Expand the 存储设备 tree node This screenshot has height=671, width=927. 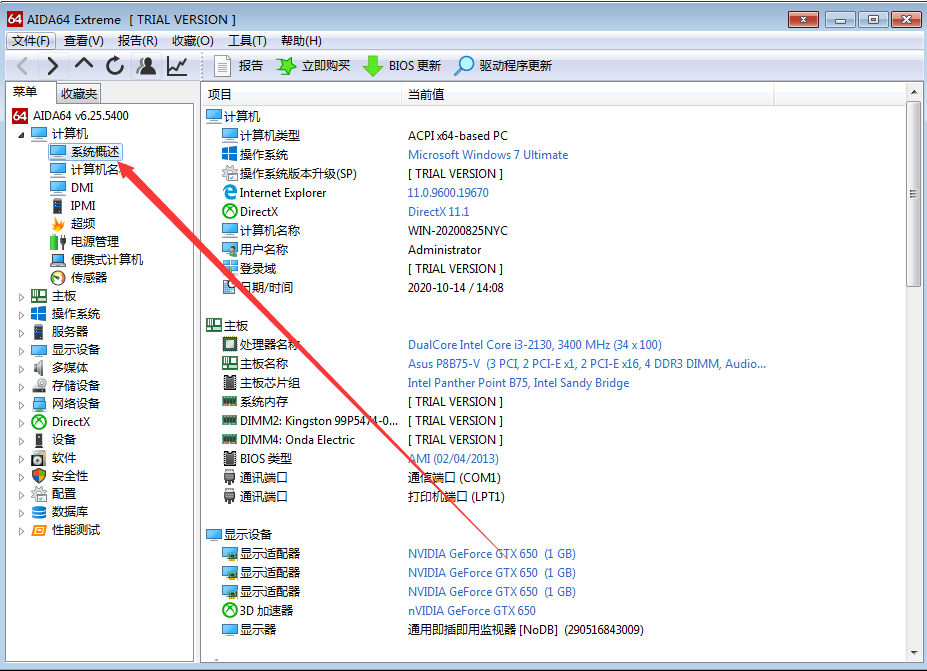pos(21,385)
